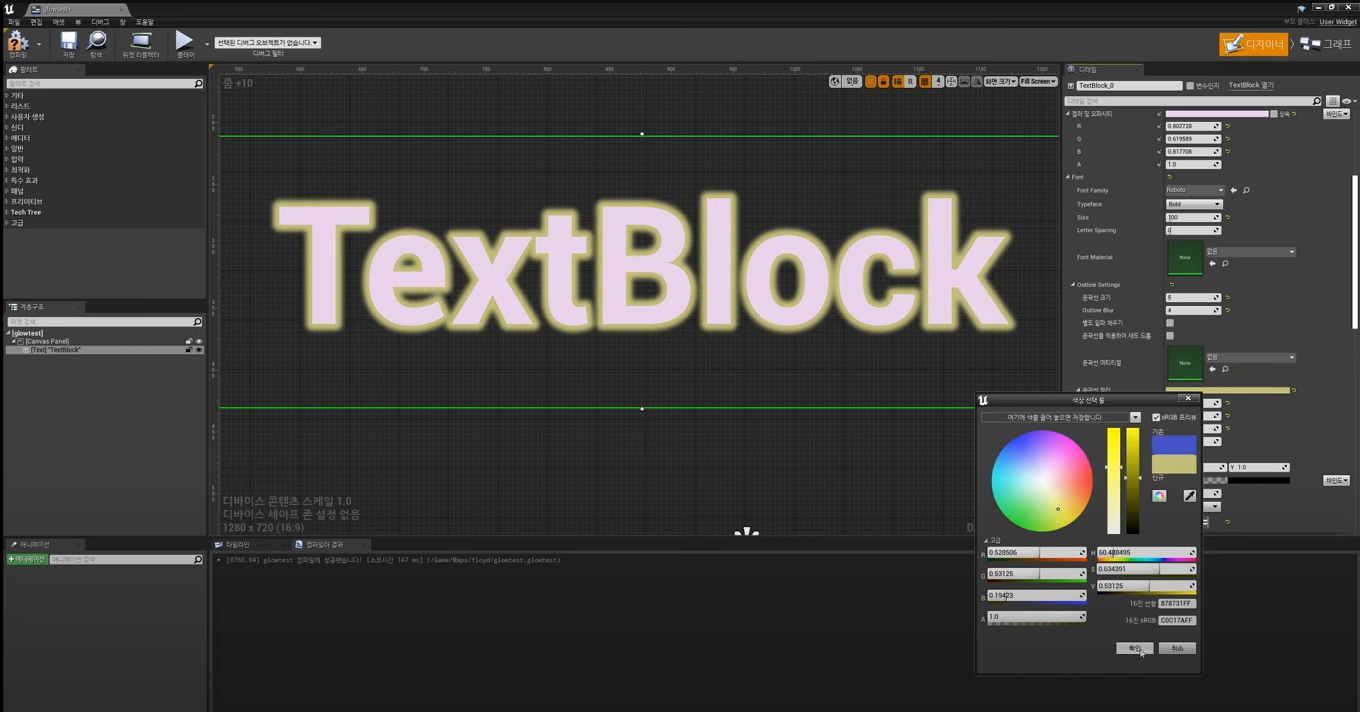Select the [Canvas Panel] hierarchy row
Image resolution: width=1360 pixels, height=712 pixels.
tap(105, 341)
